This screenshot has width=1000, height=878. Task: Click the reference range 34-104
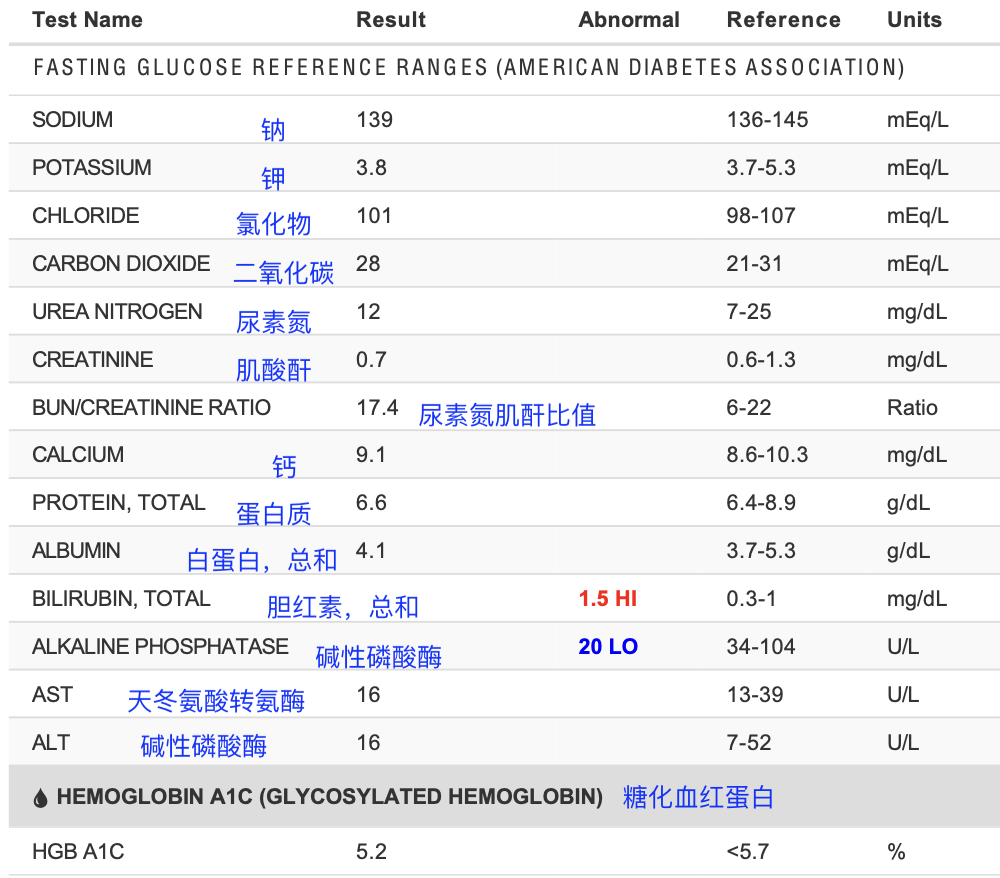pyautogui.click(x=761, y=647)
